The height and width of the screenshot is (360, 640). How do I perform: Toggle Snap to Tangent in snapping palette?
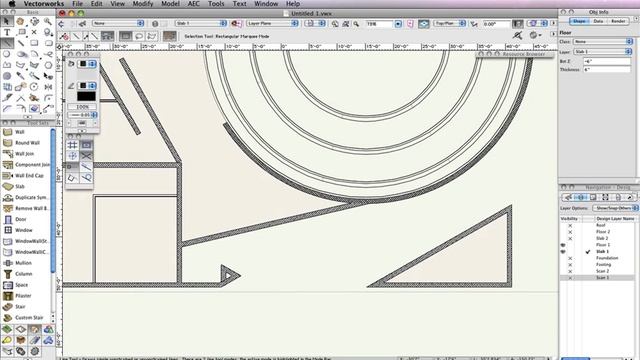point(86,178)
